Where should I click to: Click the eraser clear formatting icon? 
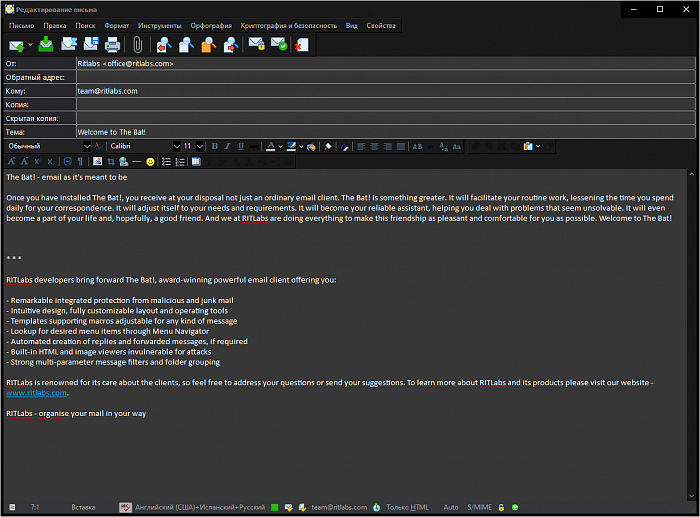pos(328,146)
